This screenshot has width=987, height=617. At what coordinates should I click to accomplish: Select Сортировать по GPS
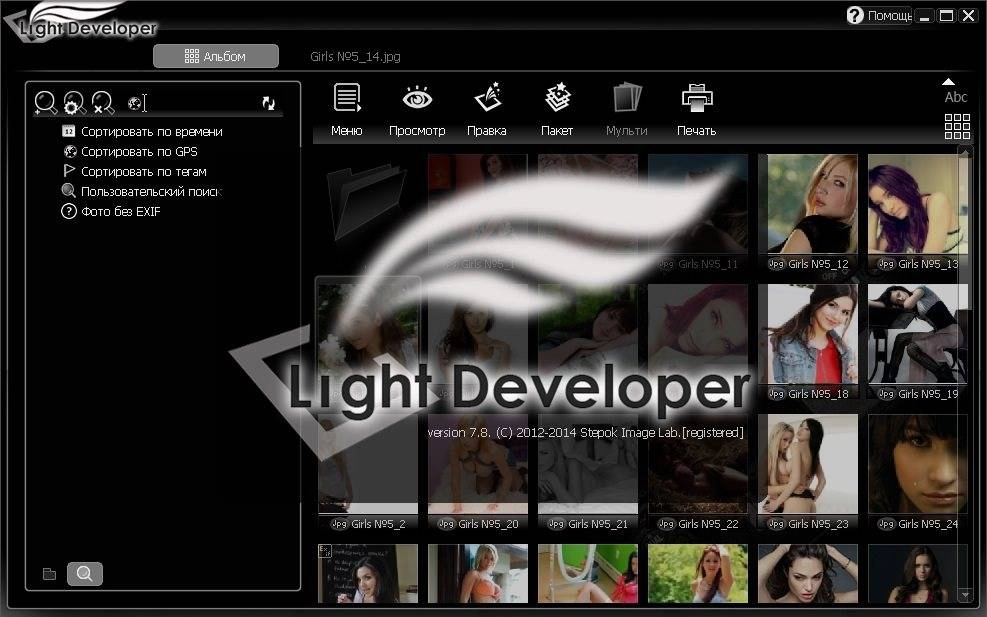tap(130, 152)
